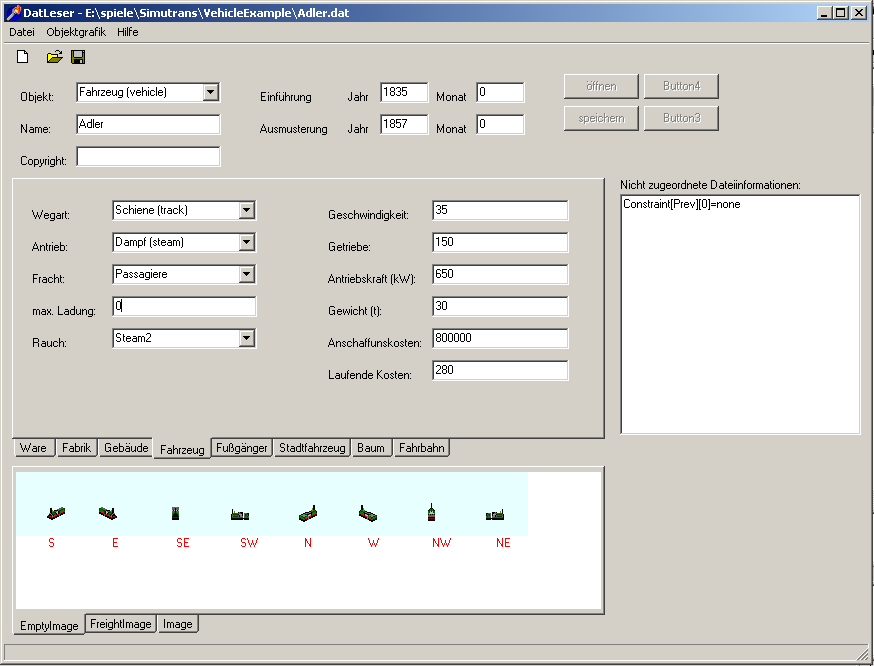Switch to the Gebäude tab
Screen dimensions: 874x666
point(126,448)
